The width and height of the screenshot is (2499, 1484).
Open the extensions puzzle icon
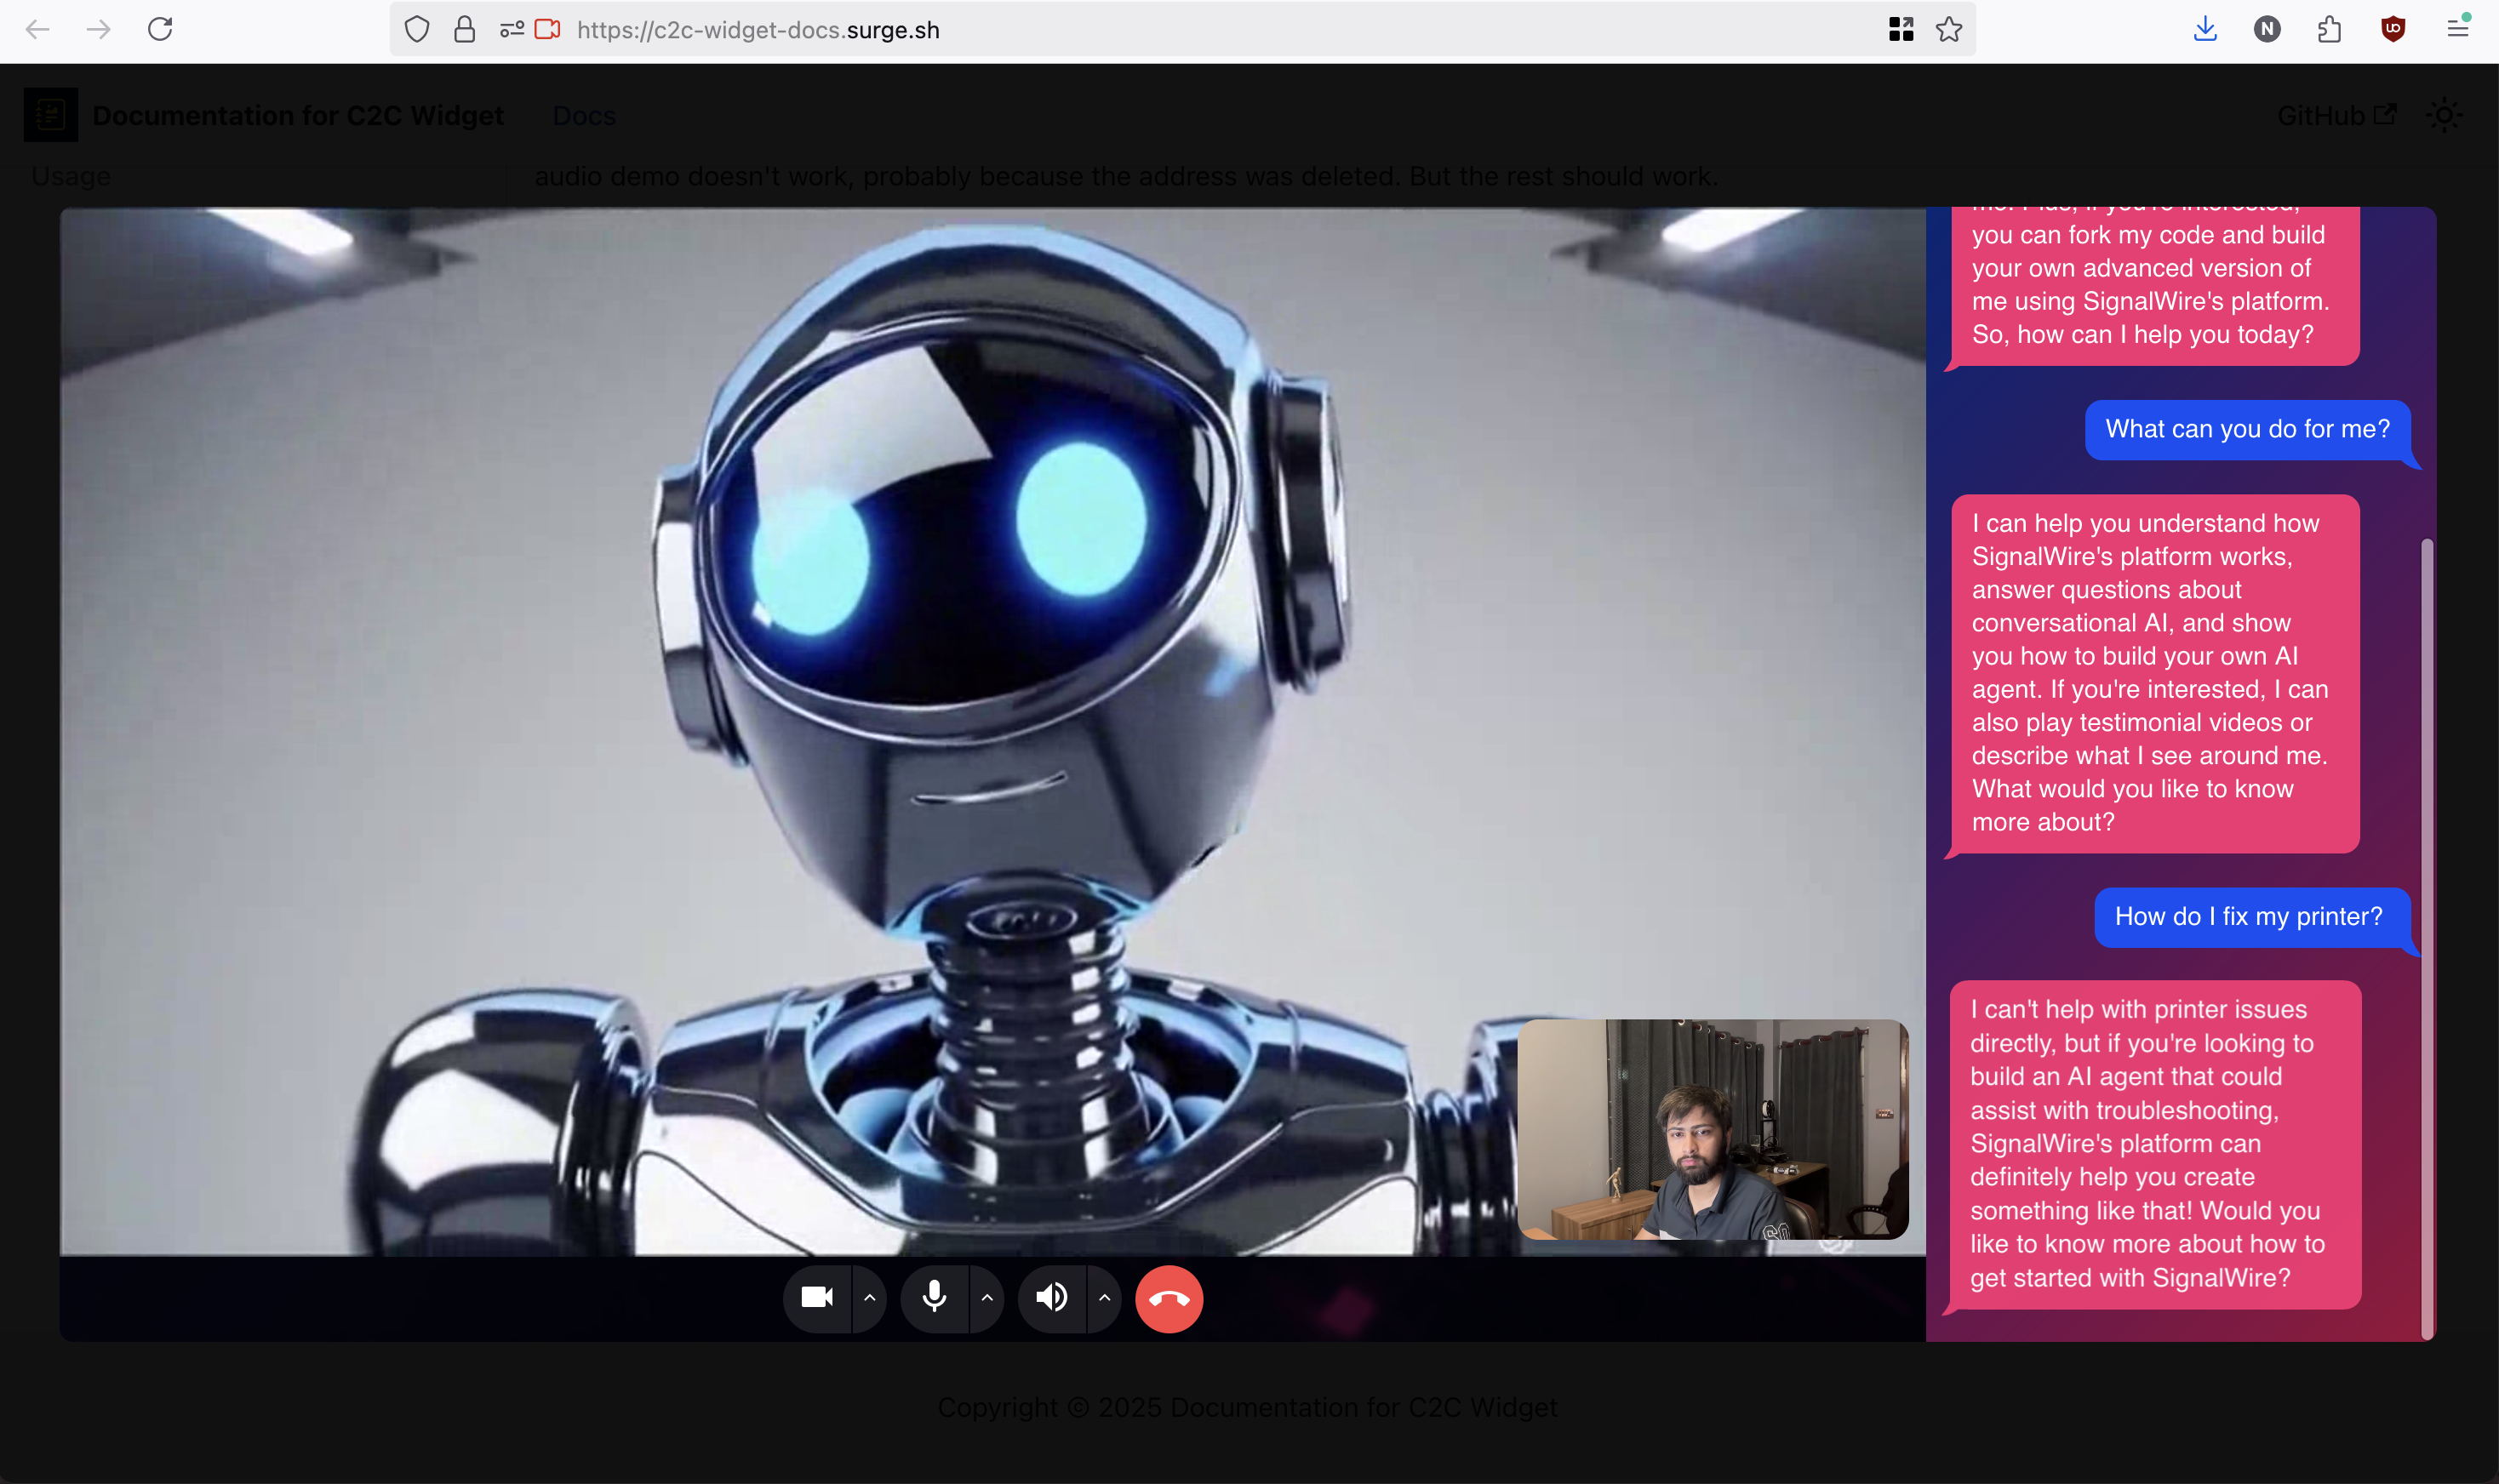tap(2329, 29)
